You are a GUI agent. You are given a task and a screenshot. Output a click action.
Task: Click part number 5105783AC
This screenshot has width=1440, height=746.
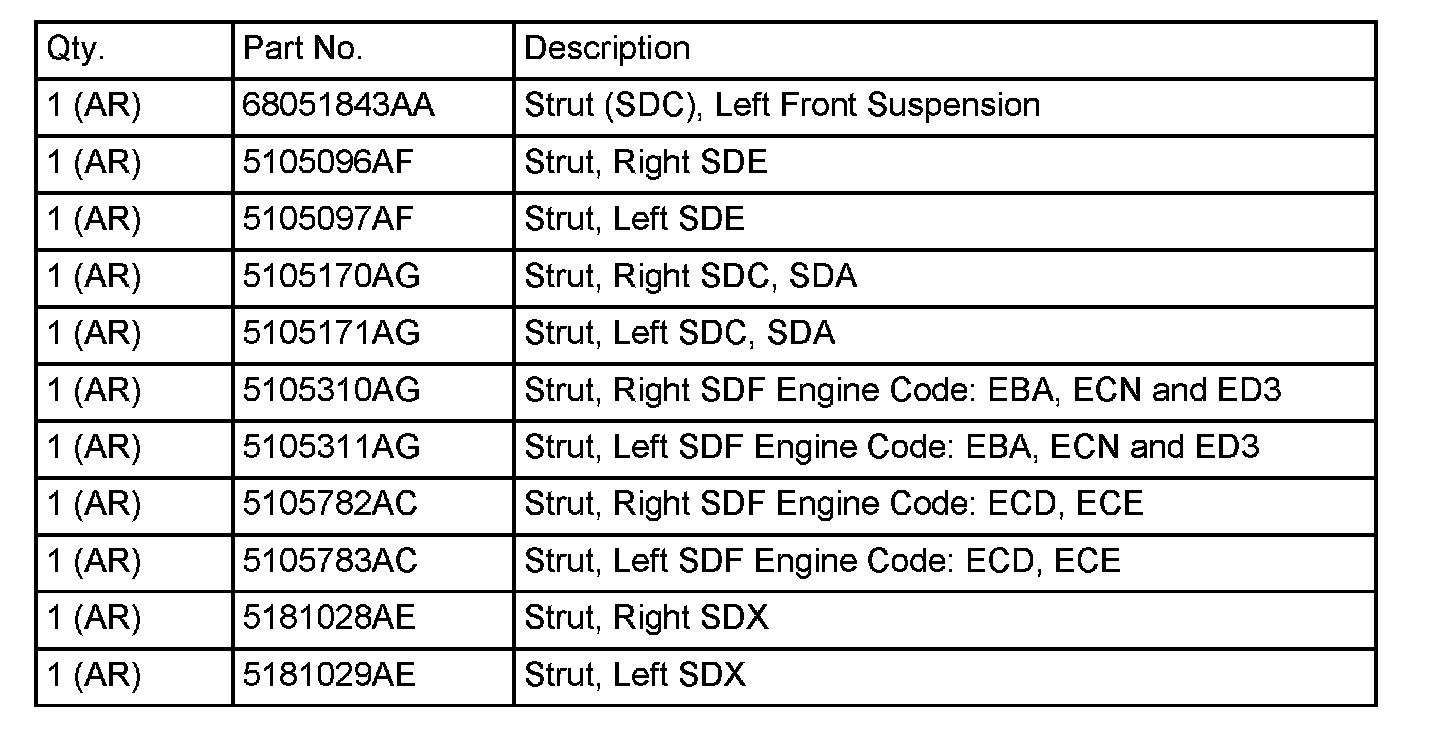[x=330, y=561]
